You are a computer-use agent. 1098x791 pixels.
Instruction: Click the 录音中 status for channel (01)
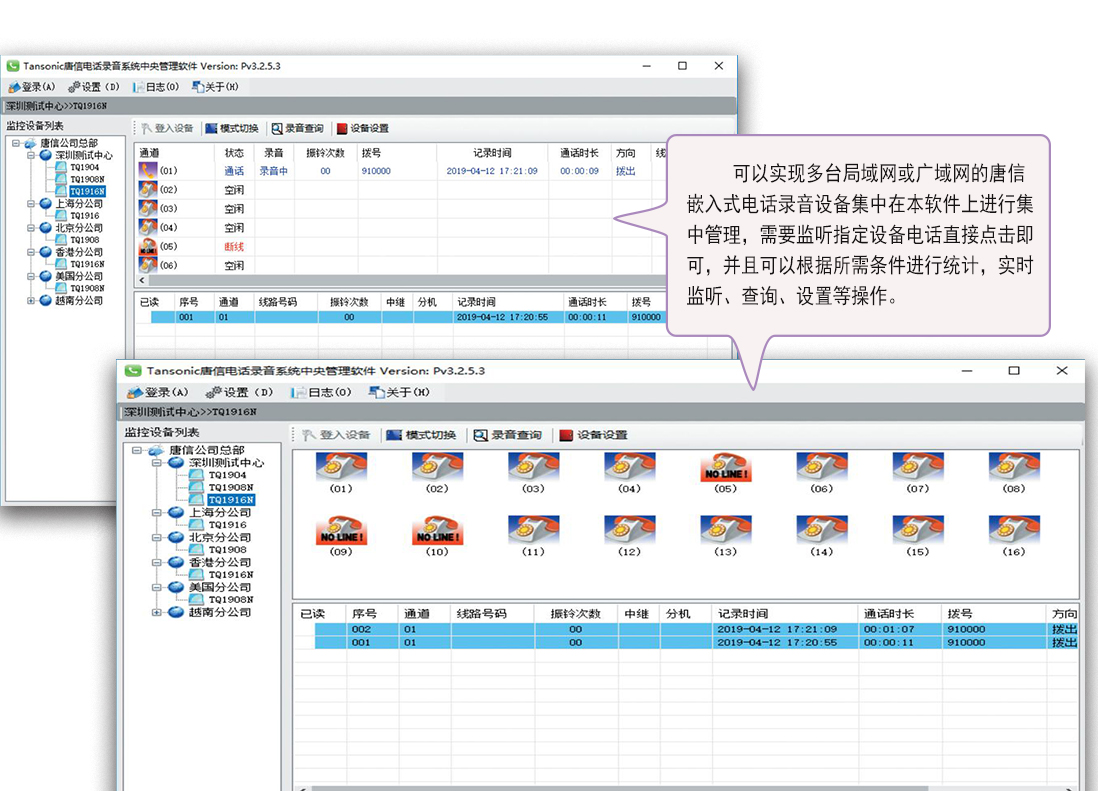(x=273, y=171)
